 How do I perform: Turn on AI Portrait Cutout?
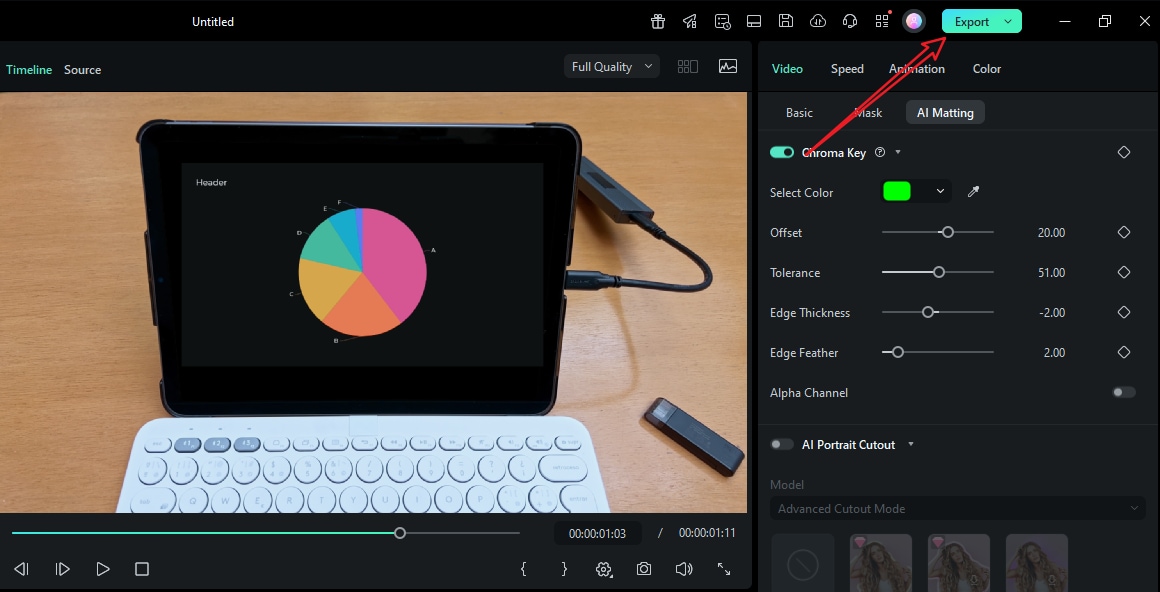(782, 444)
